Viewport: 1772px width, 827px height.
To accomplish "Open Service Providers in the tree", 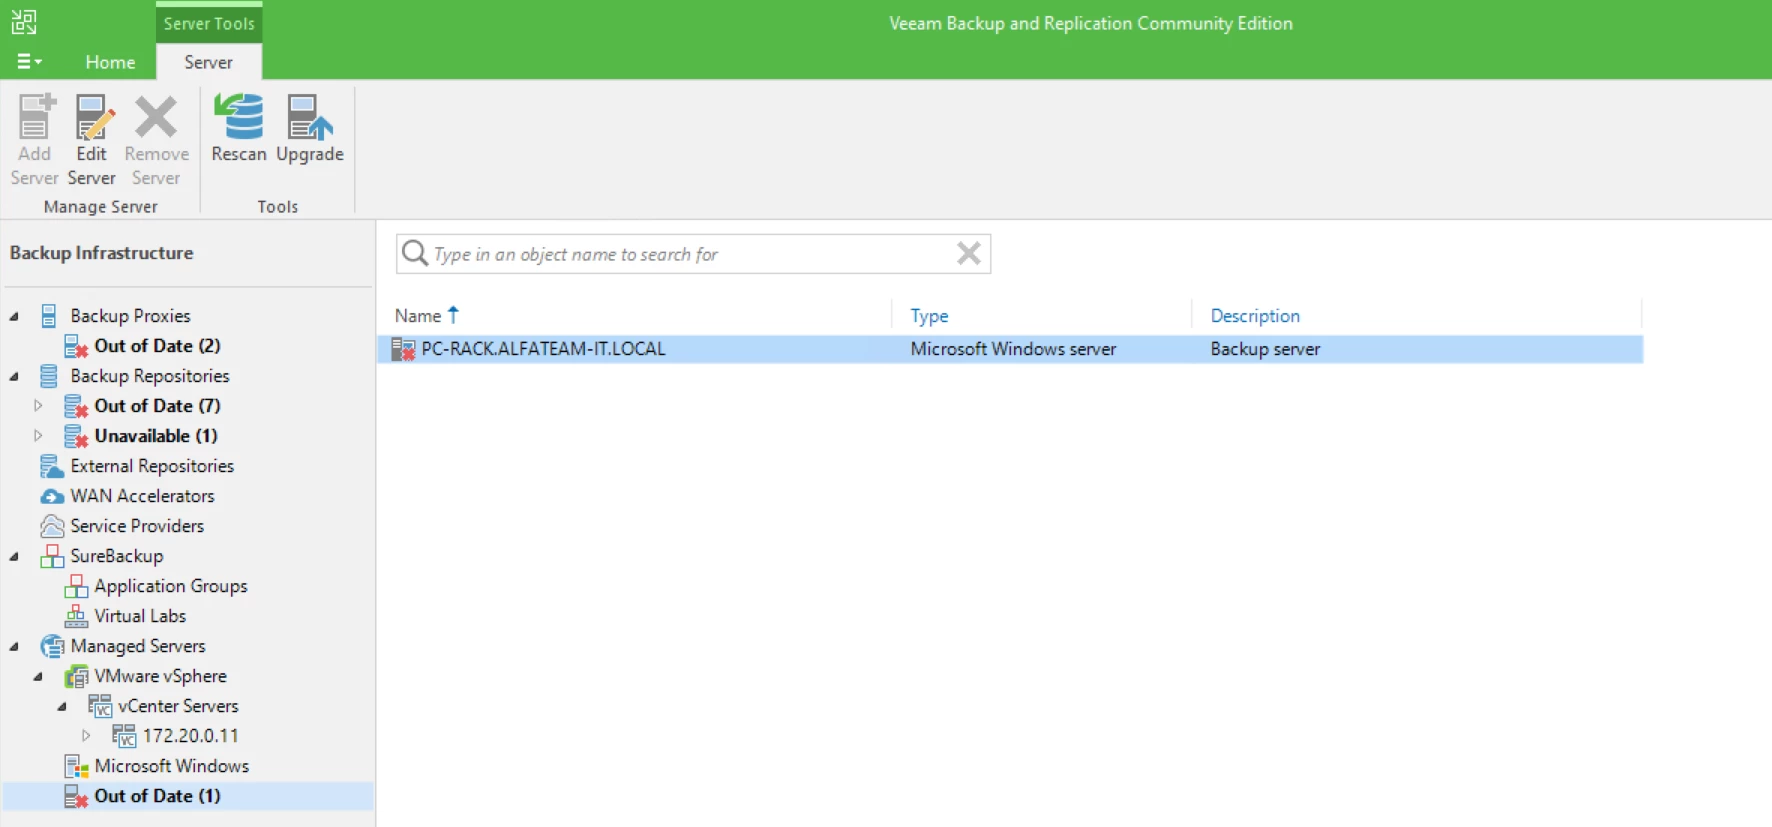I will [x=137, y=526].
